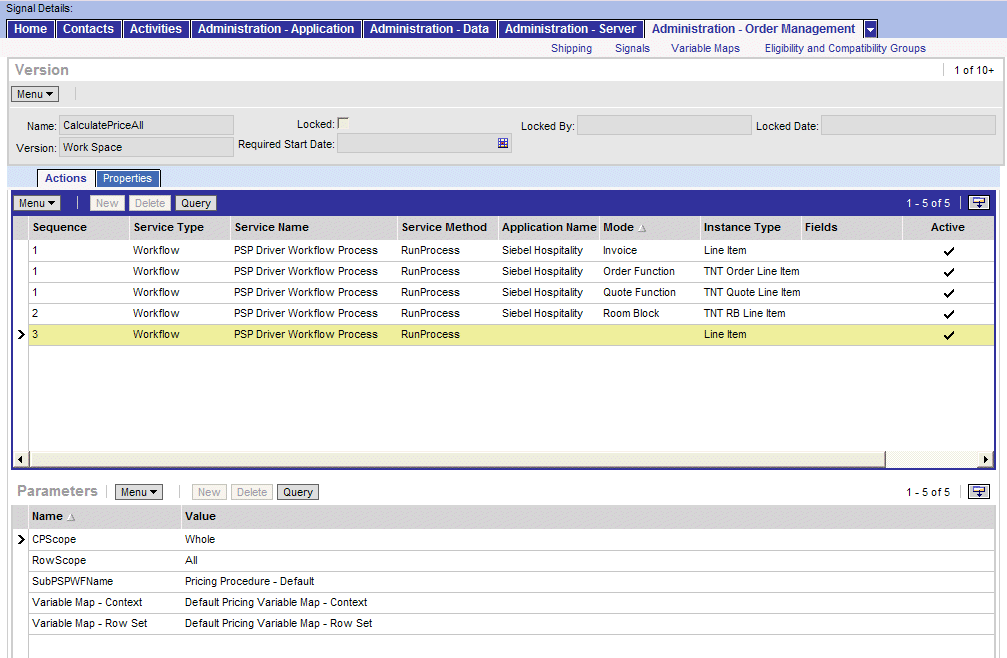Open the screen tab overflow arrow icon
Image resolution: width=1007 pixels, height=658 pixels.
[x=869, y=29]
